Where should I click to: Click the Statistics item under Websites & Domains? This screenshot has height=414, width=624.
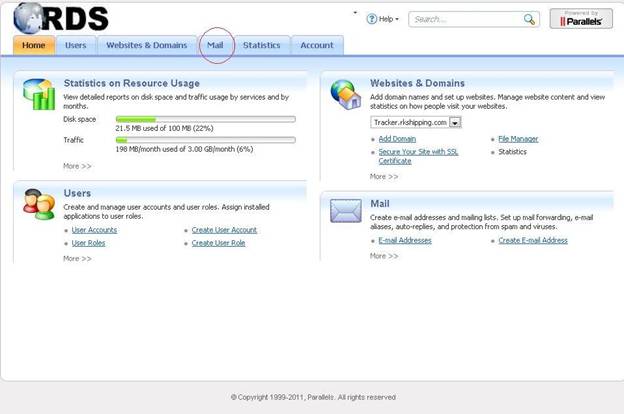[x=513, y=152]
